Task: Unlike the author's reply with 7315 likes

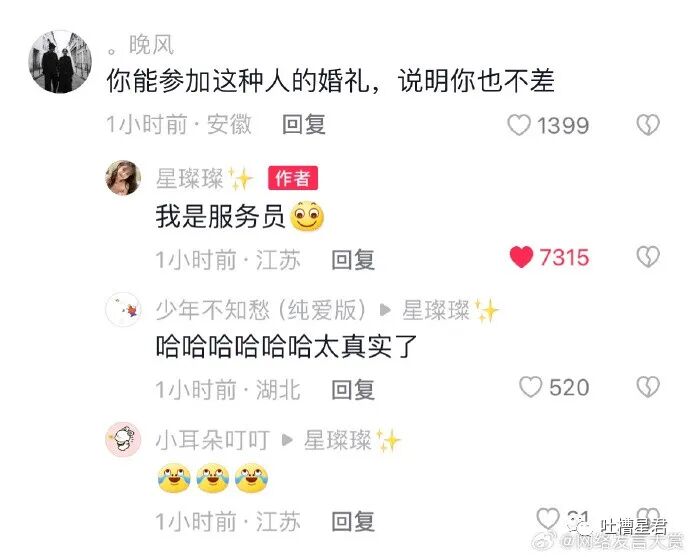Action: tap(521, 257)
